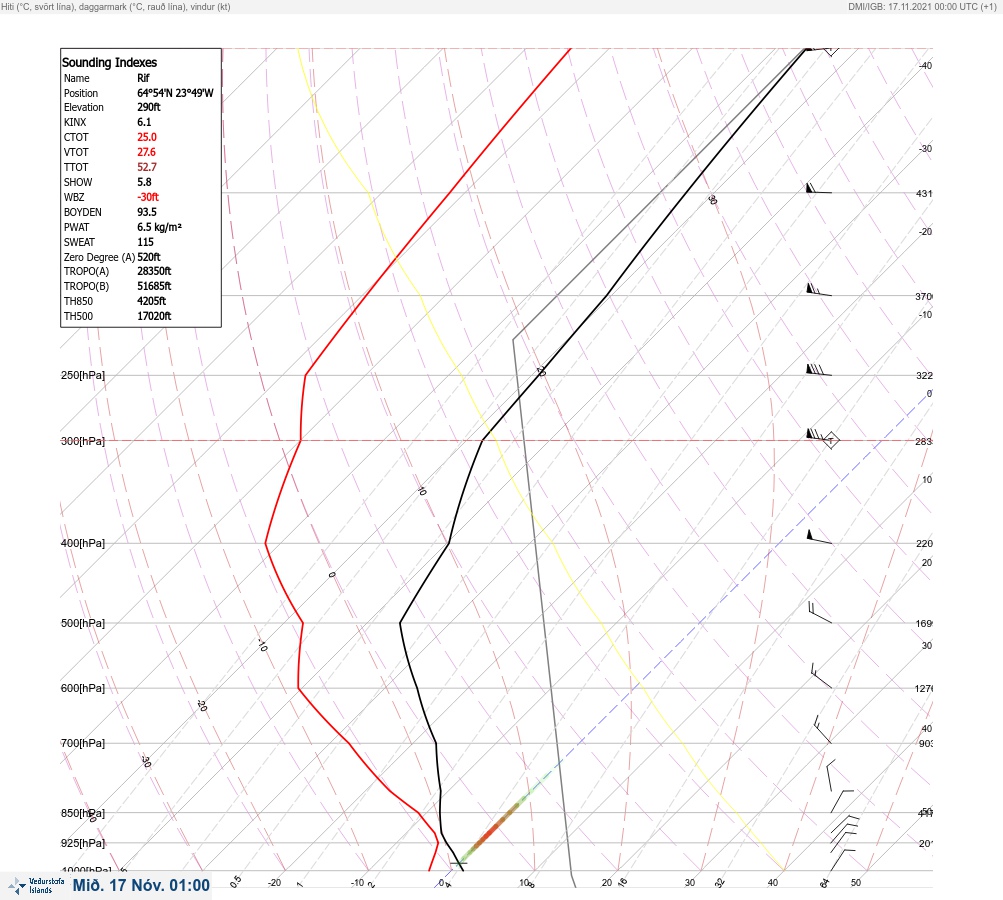Click the wind barb at the 600 hPa level
This screenshot has height=900, width=1003.
tap(821, 676)
